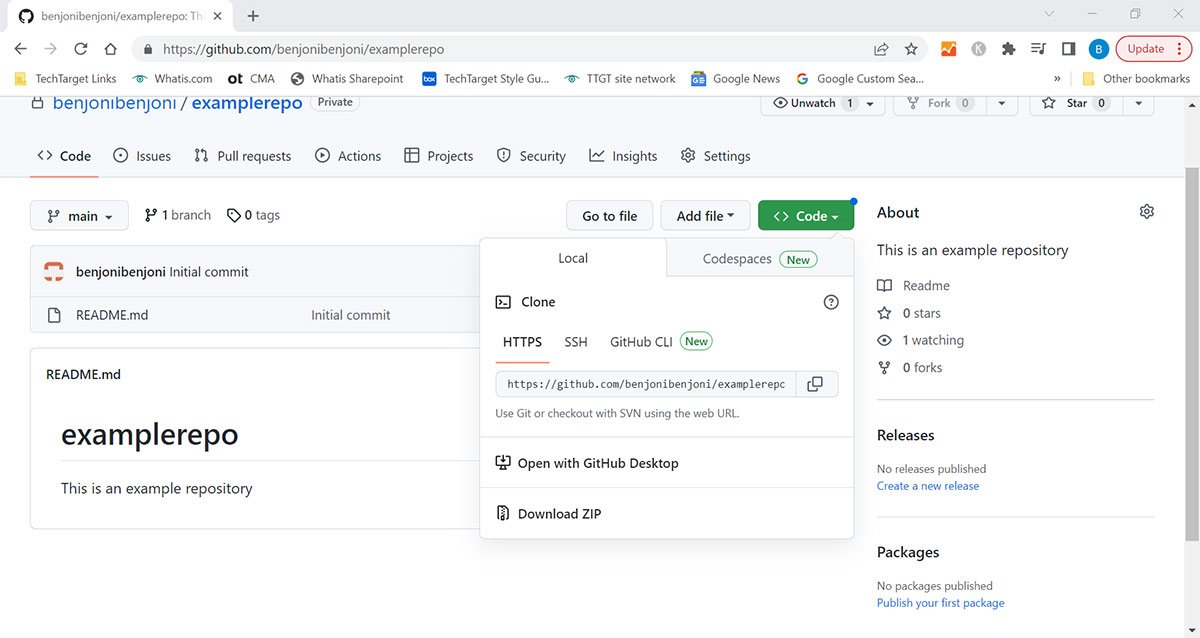Screen dimensions: 1200x638
Task: Open the Insights tab
Action: coord(623,156)
